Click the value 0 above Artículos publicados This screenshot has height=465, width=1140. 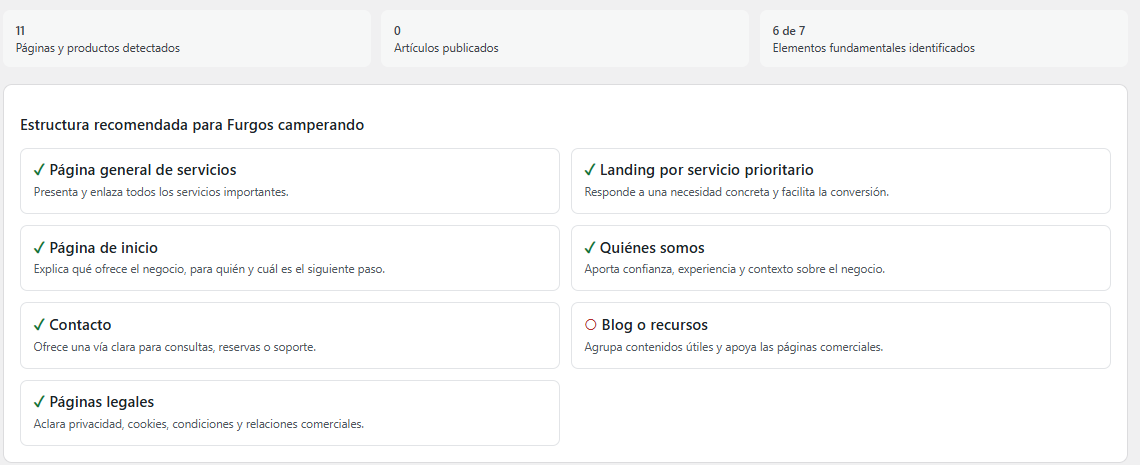pos(398,31)
